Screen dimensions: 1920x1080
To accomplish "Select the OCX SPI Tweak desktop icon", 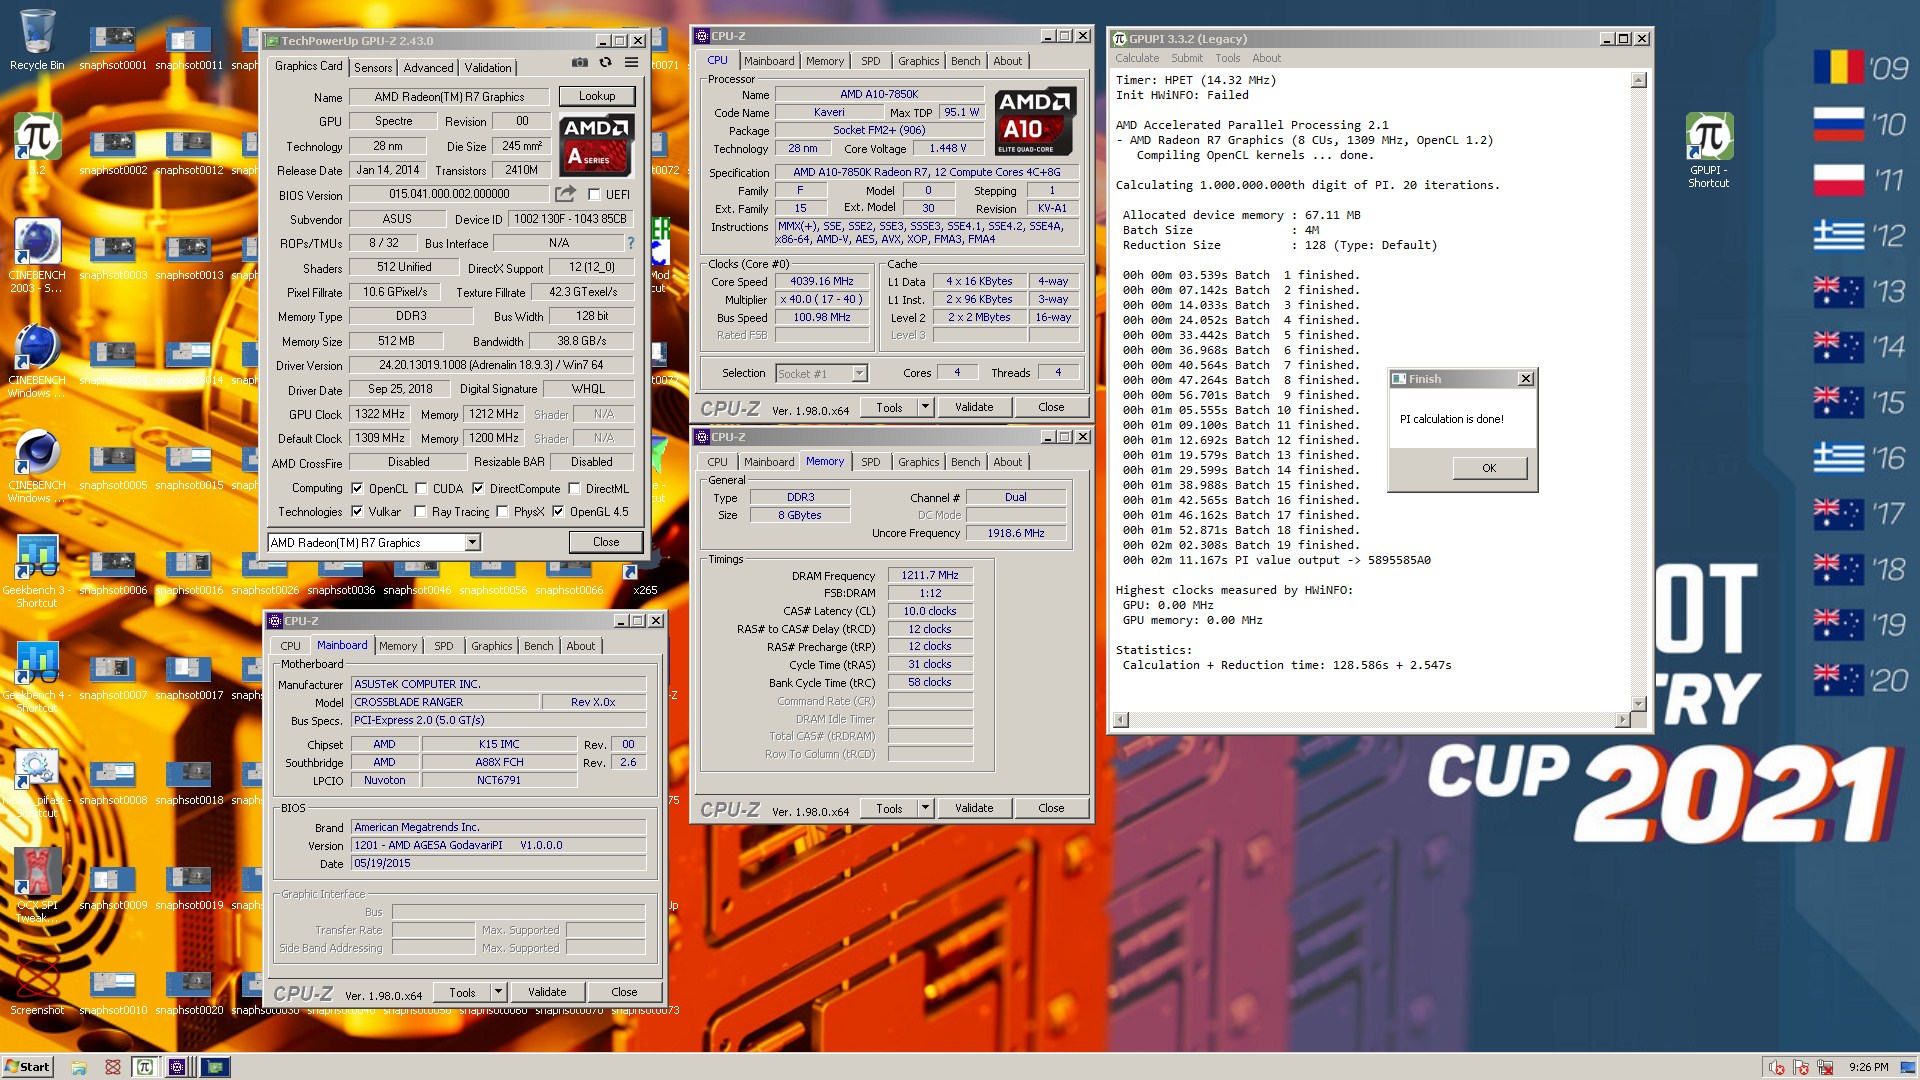I will pyautogui.click(x=37, y=886).
